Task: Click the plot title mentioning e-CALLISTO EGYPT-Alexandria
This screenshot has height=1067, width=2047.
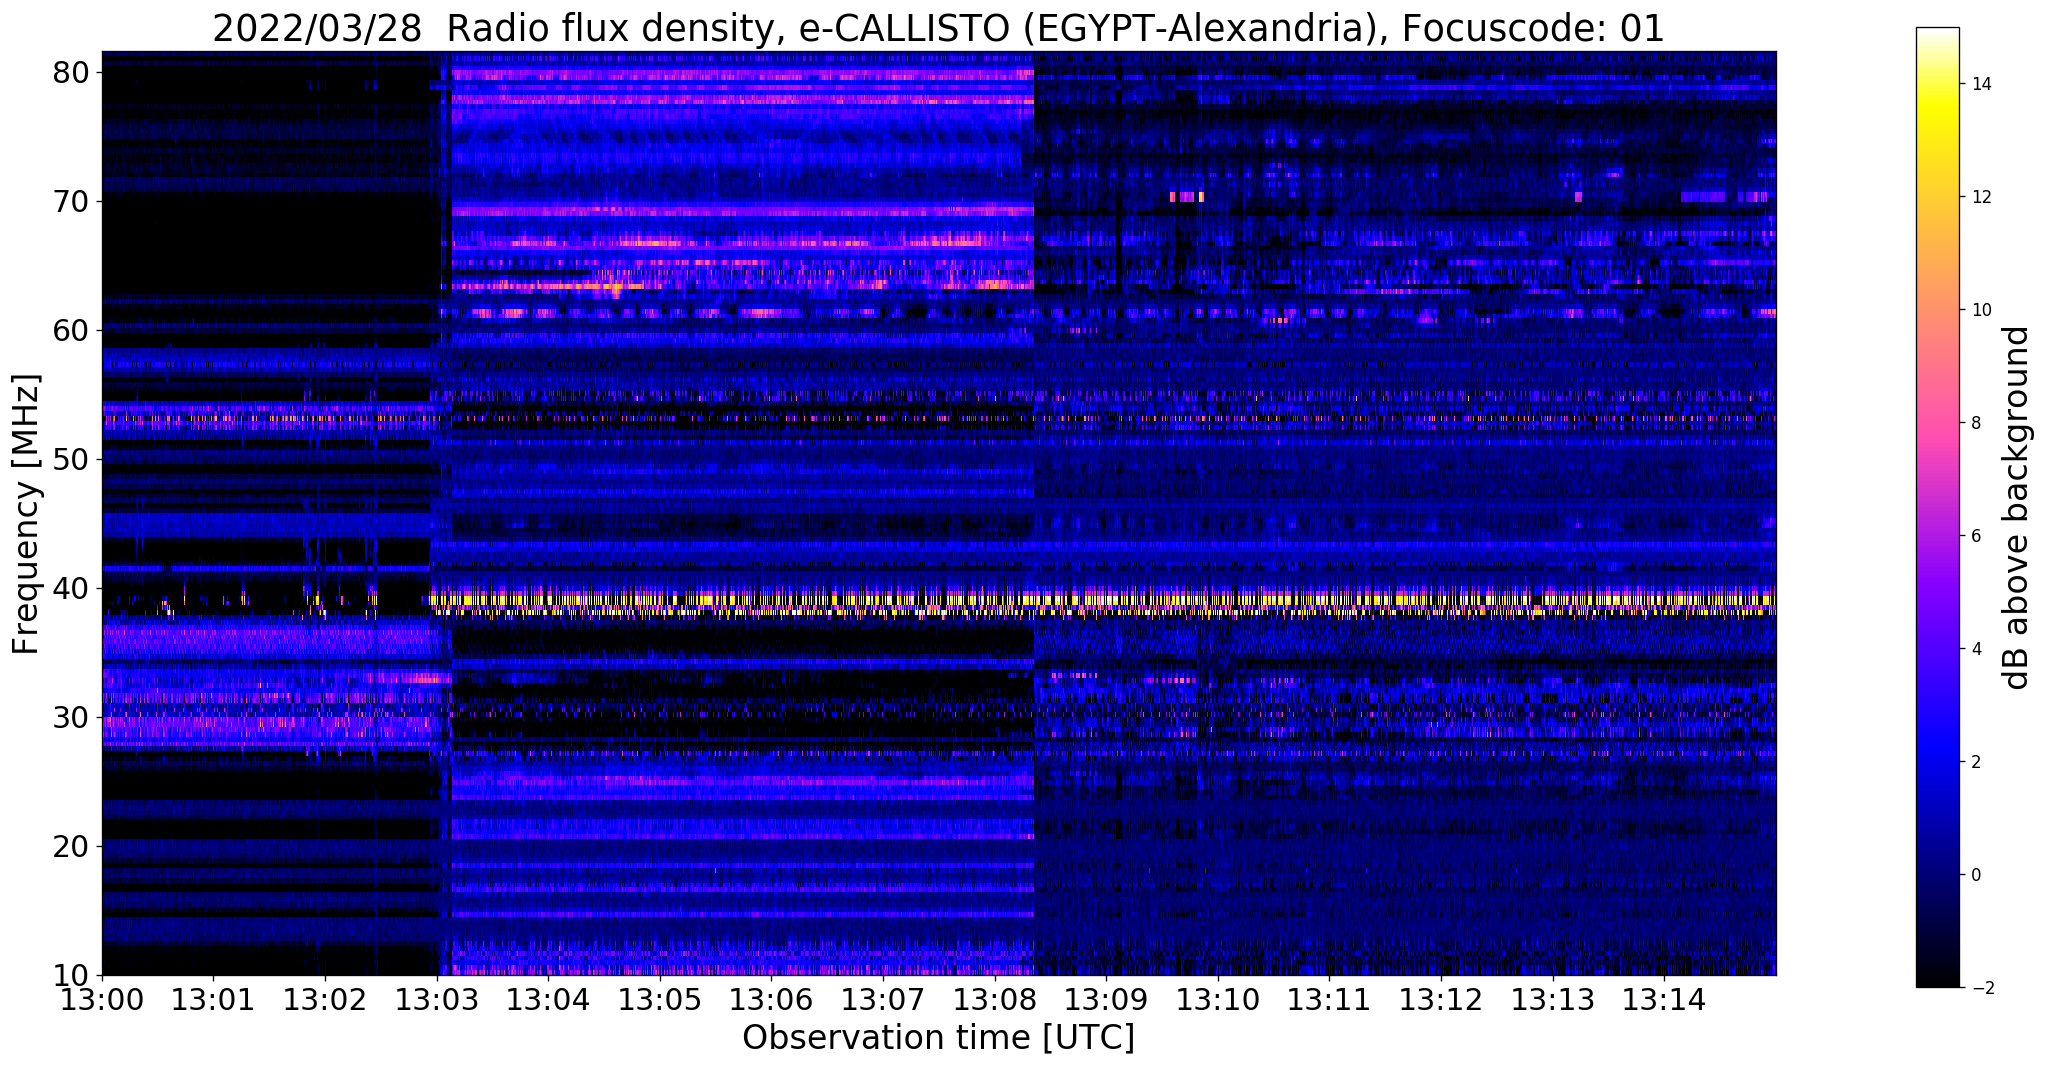Action: coord(938,28)
